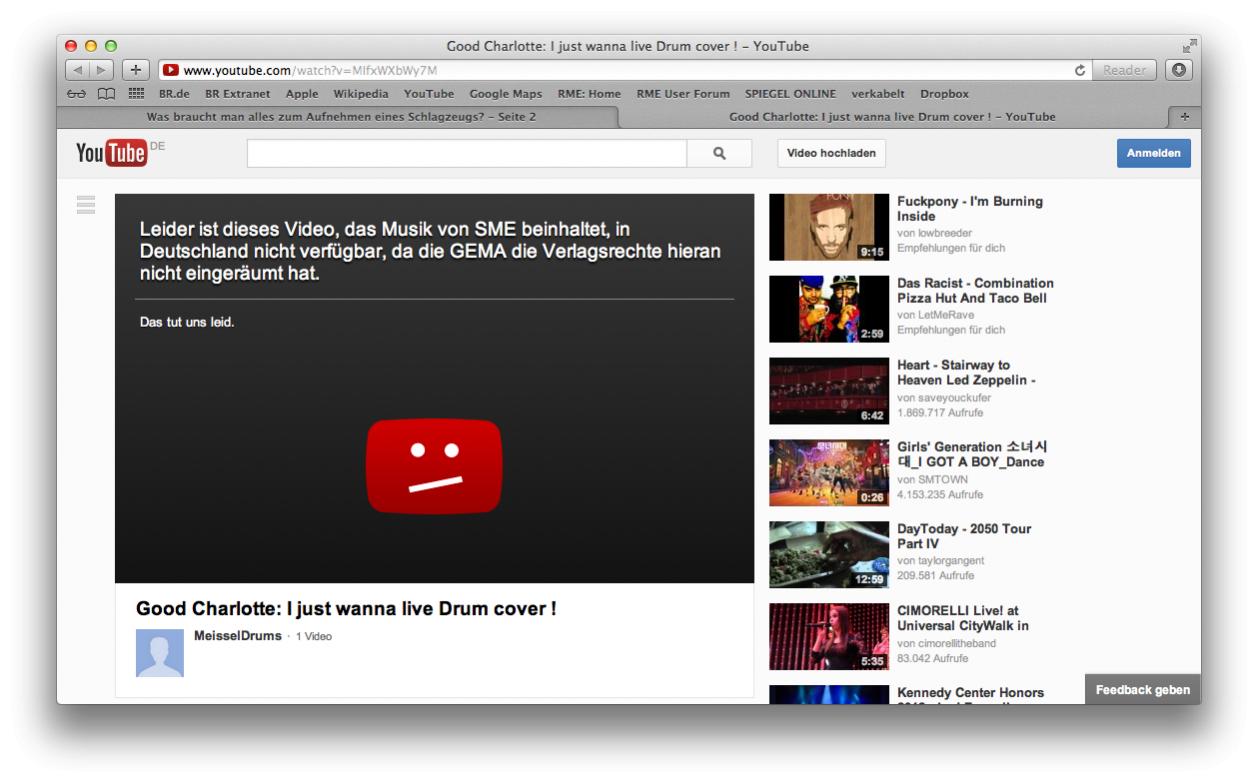Open the Wikipedia bookmark
1258x783 pixels.
[x=361, y=94]
